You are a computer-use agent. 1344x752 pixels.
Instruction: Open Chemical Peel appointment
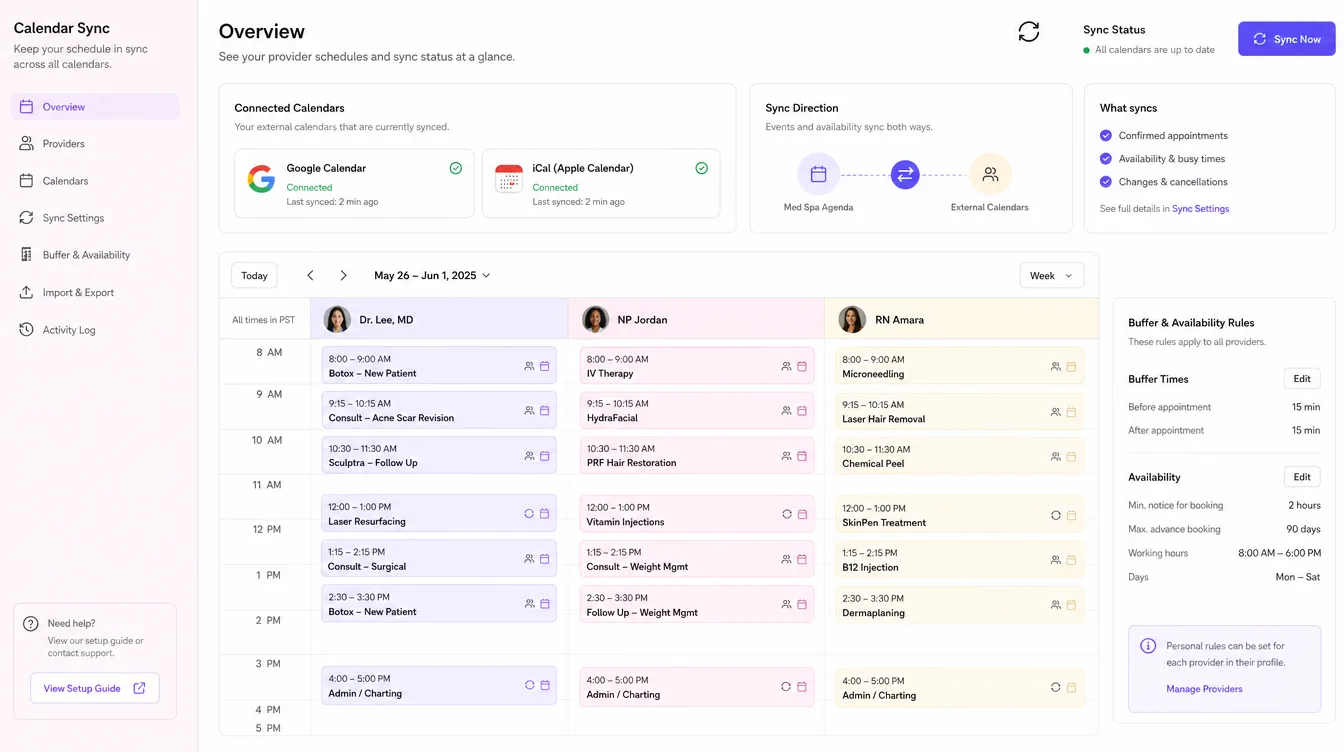960,456
